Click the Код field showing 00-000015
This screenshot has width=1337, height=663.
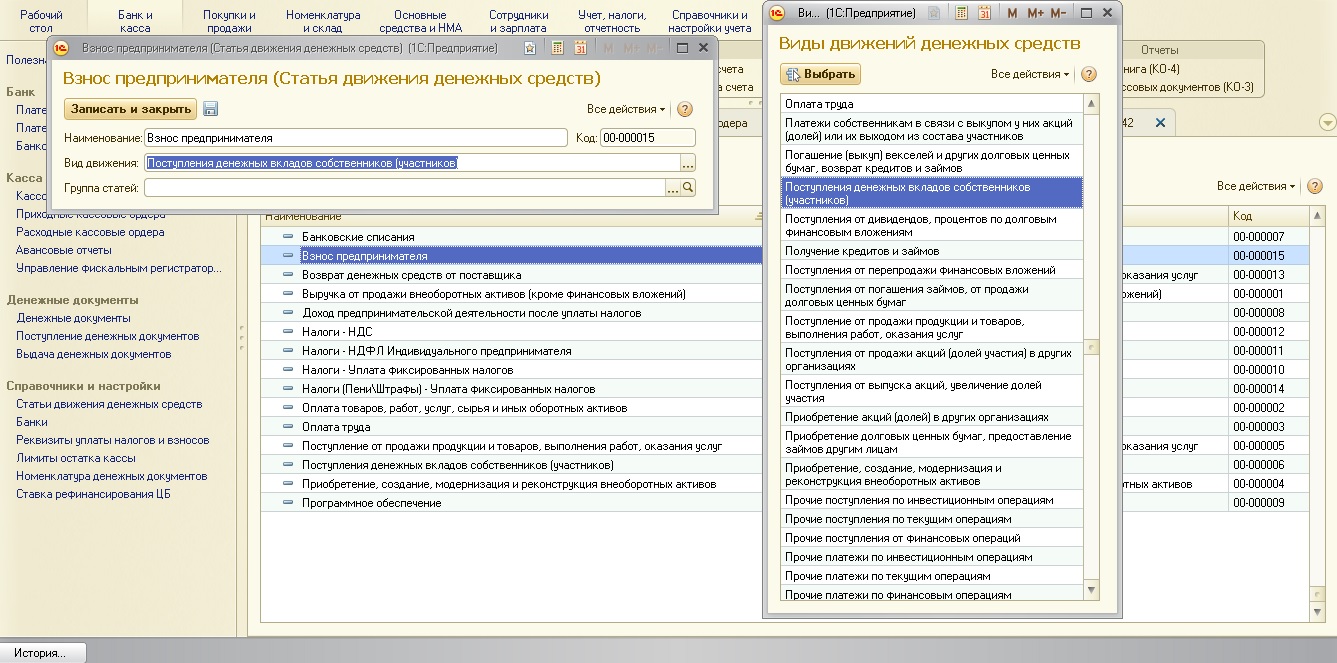648,138
